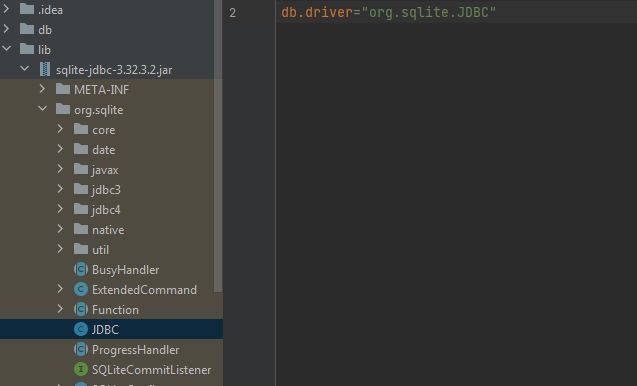The width and height of the screenshot is (637, 386).
Task: Click the project tree vertical scrollbar thumb
Action: [218, 146]
